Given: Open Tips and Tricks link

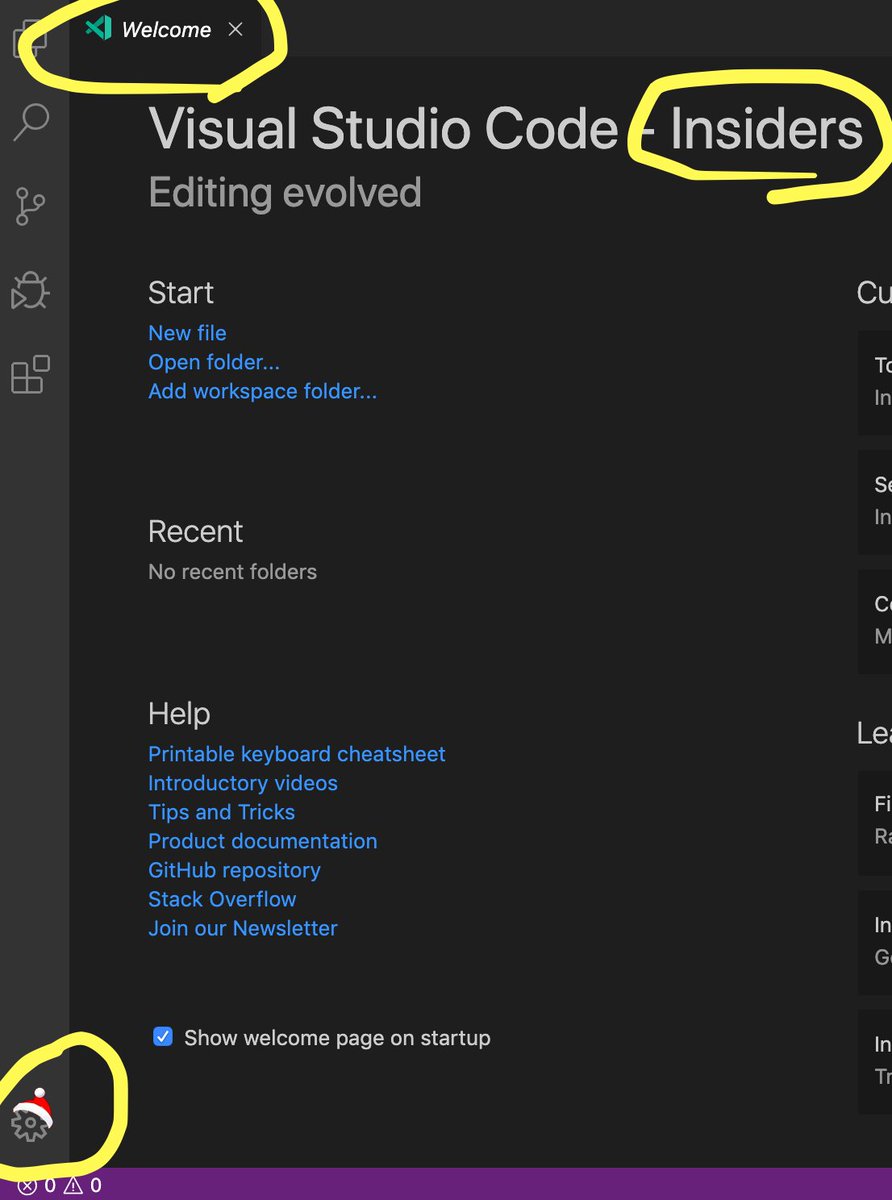Looking at the screenshot, I should pyautogui.click(x=221, y=812).
